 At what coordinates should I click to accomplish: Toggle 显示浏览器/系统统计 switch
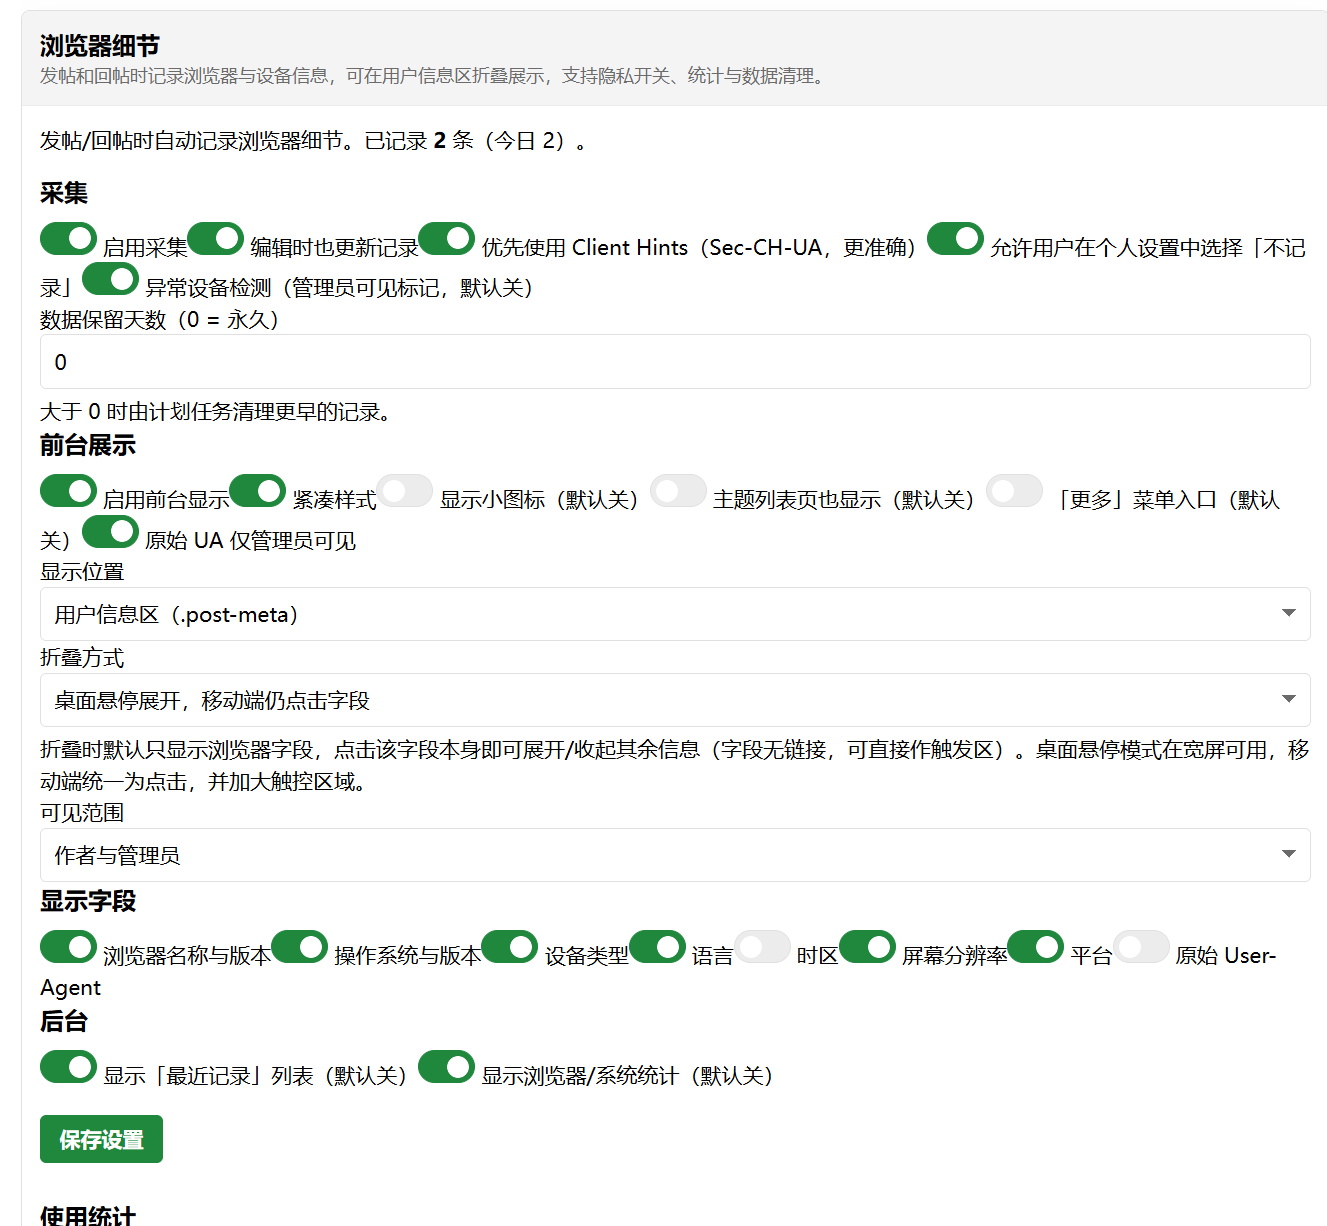[446, 1067]
